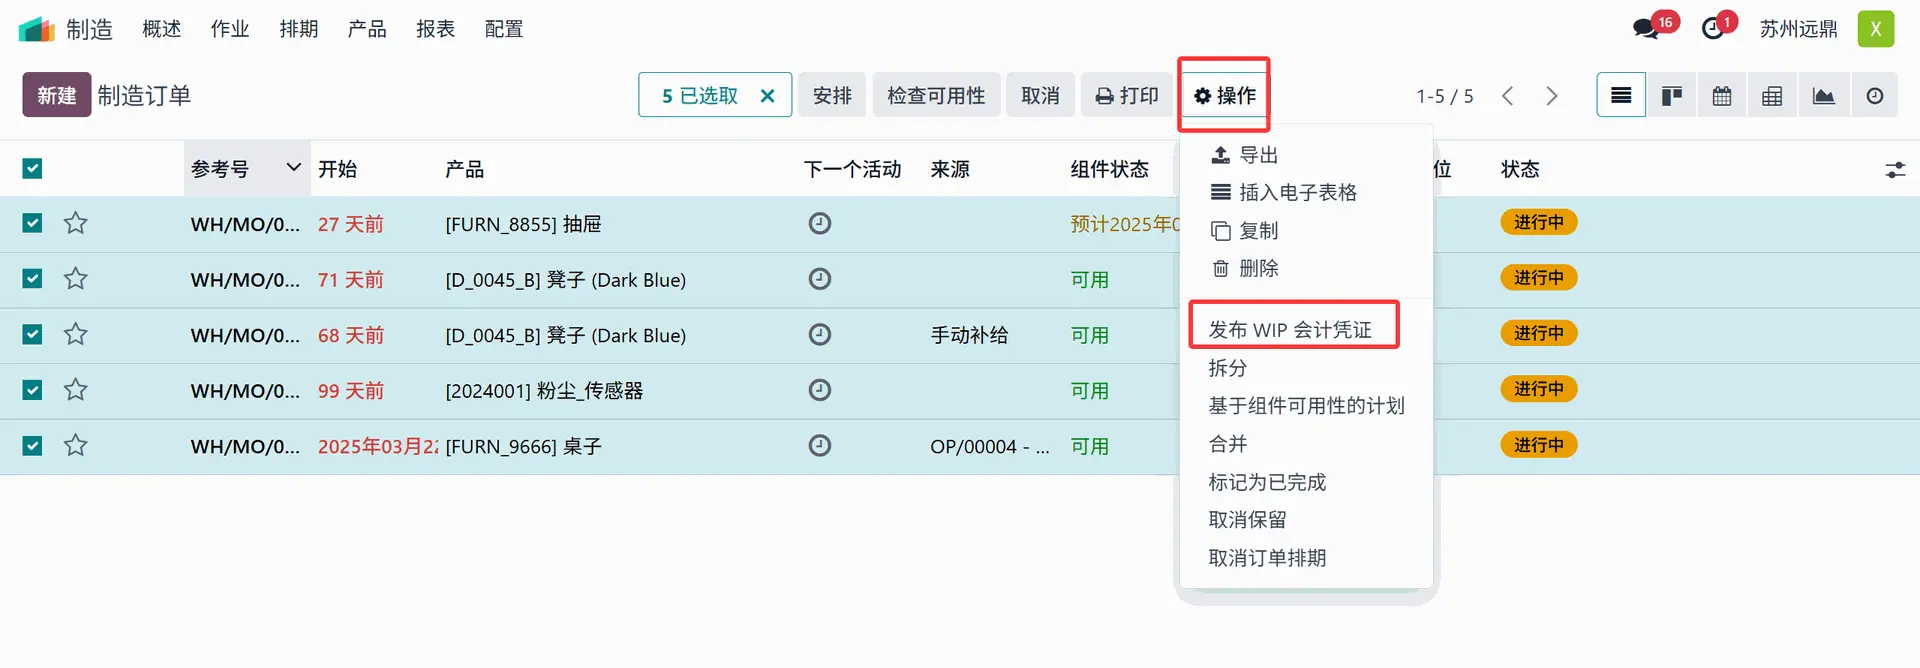The height and width of the screenshot is (668, 1920).
Task: Toggle the select-all header checkbox
Action: (32, 168)
